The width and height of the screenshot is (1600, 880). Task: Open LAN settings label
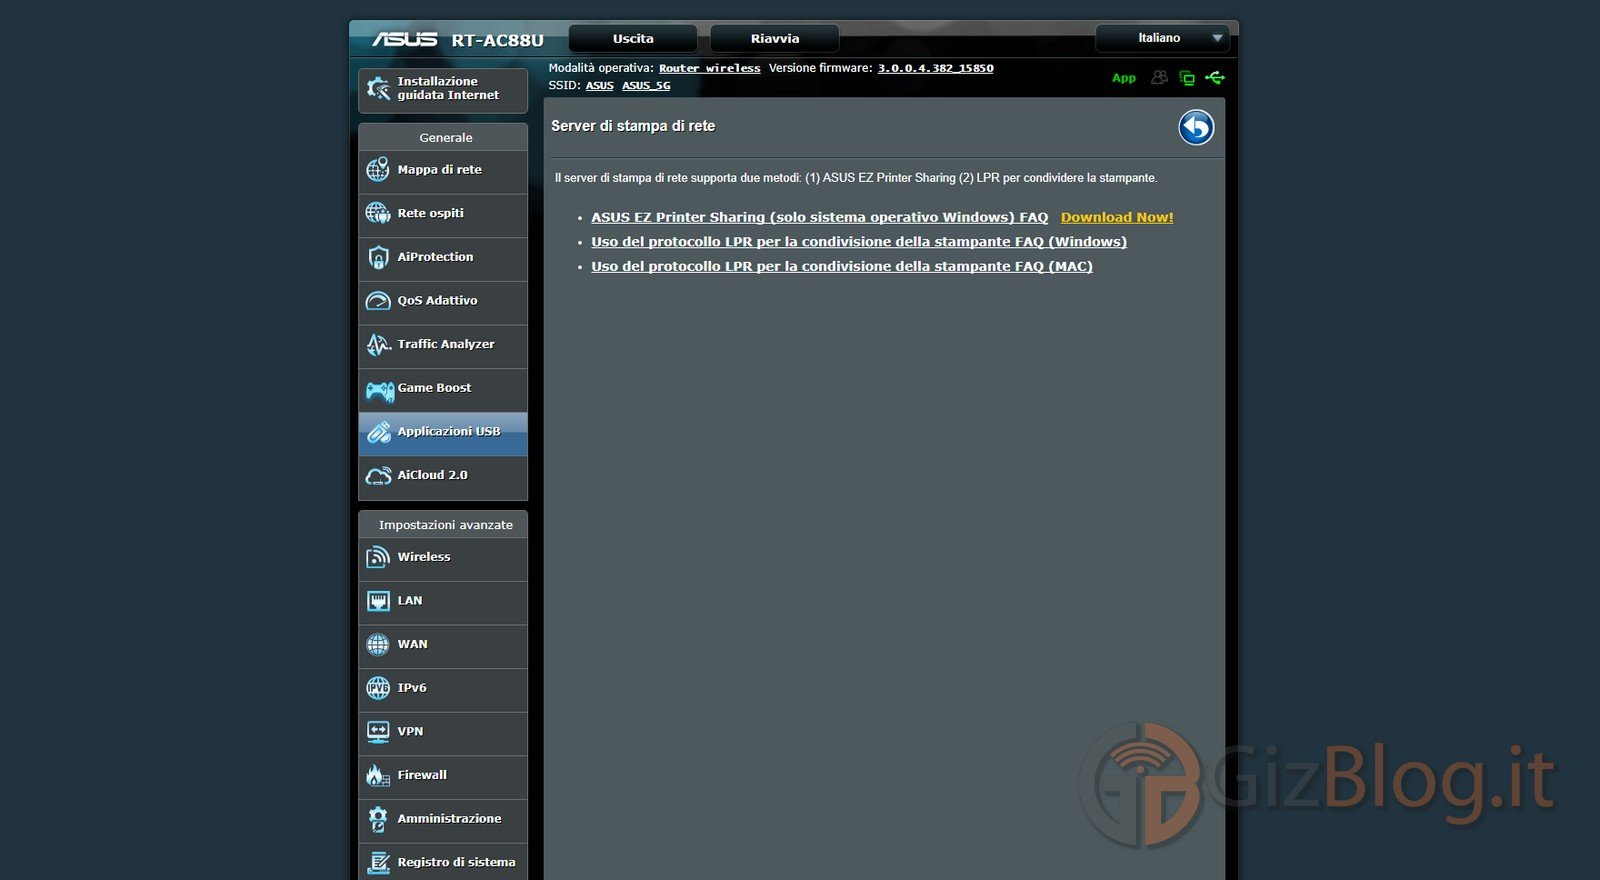410,601
